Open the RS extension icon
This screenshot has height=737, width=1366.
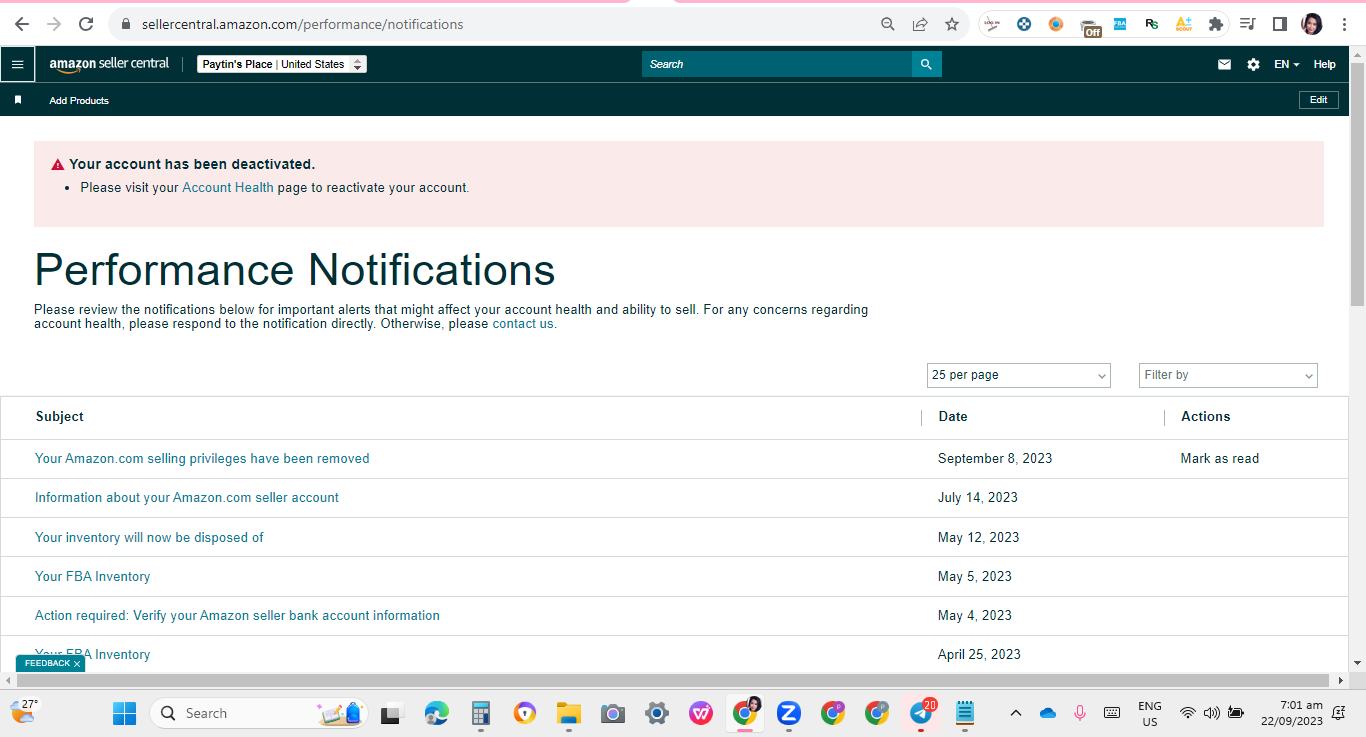(x=1152, y=24)
